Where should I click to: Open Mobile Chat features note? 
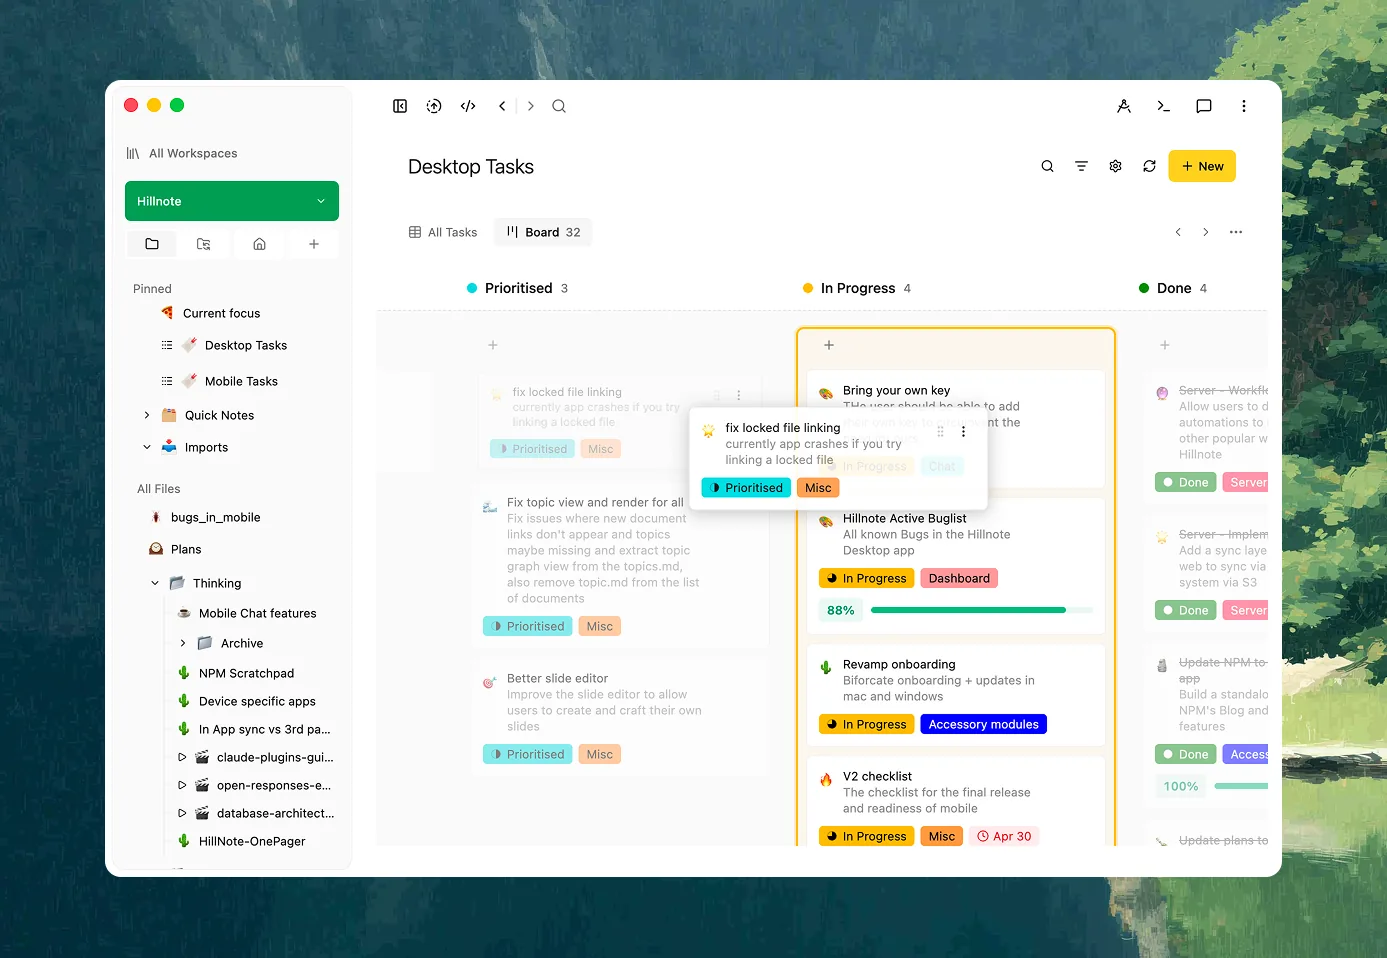[x=257, y=613]
